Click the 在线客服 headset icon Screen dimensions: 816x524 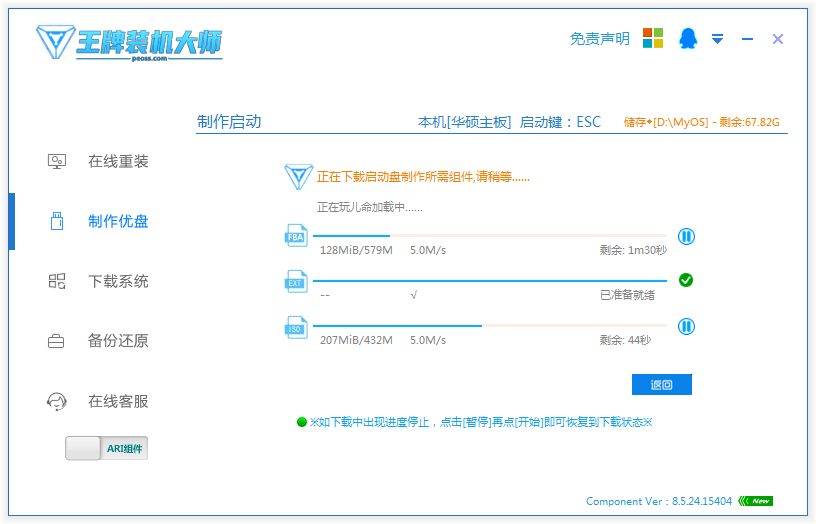[x=57, y=401]
